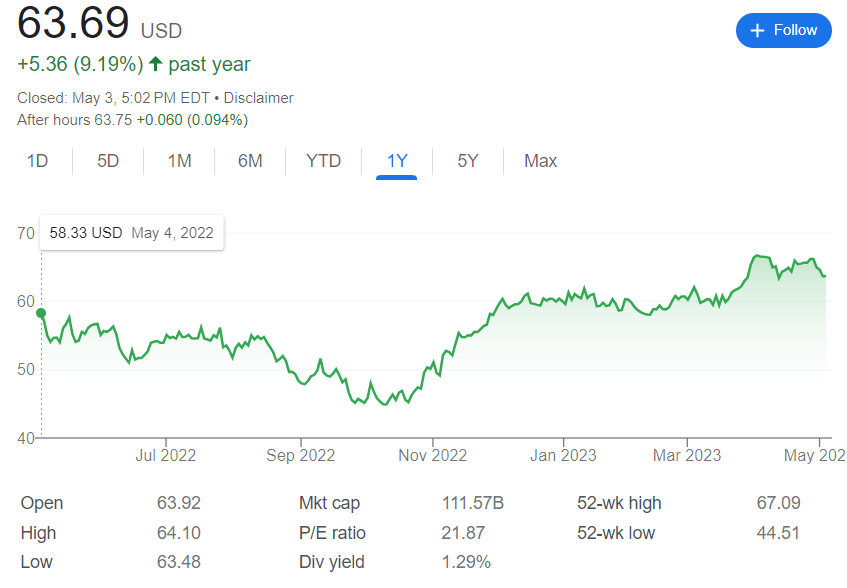Open the Disclaimer link

pos(258,98)
